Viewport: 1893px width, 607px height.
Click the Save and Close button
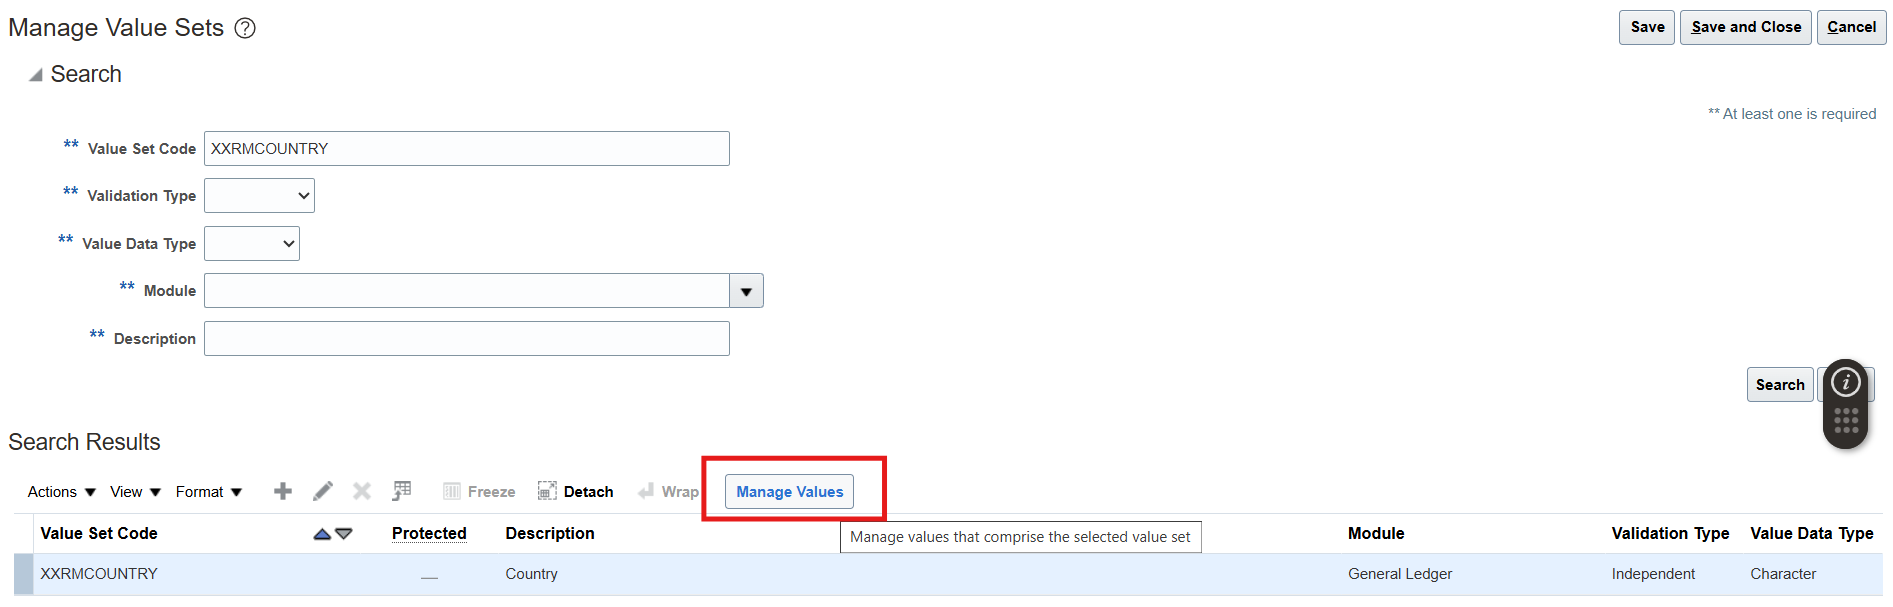point(1745,27)
